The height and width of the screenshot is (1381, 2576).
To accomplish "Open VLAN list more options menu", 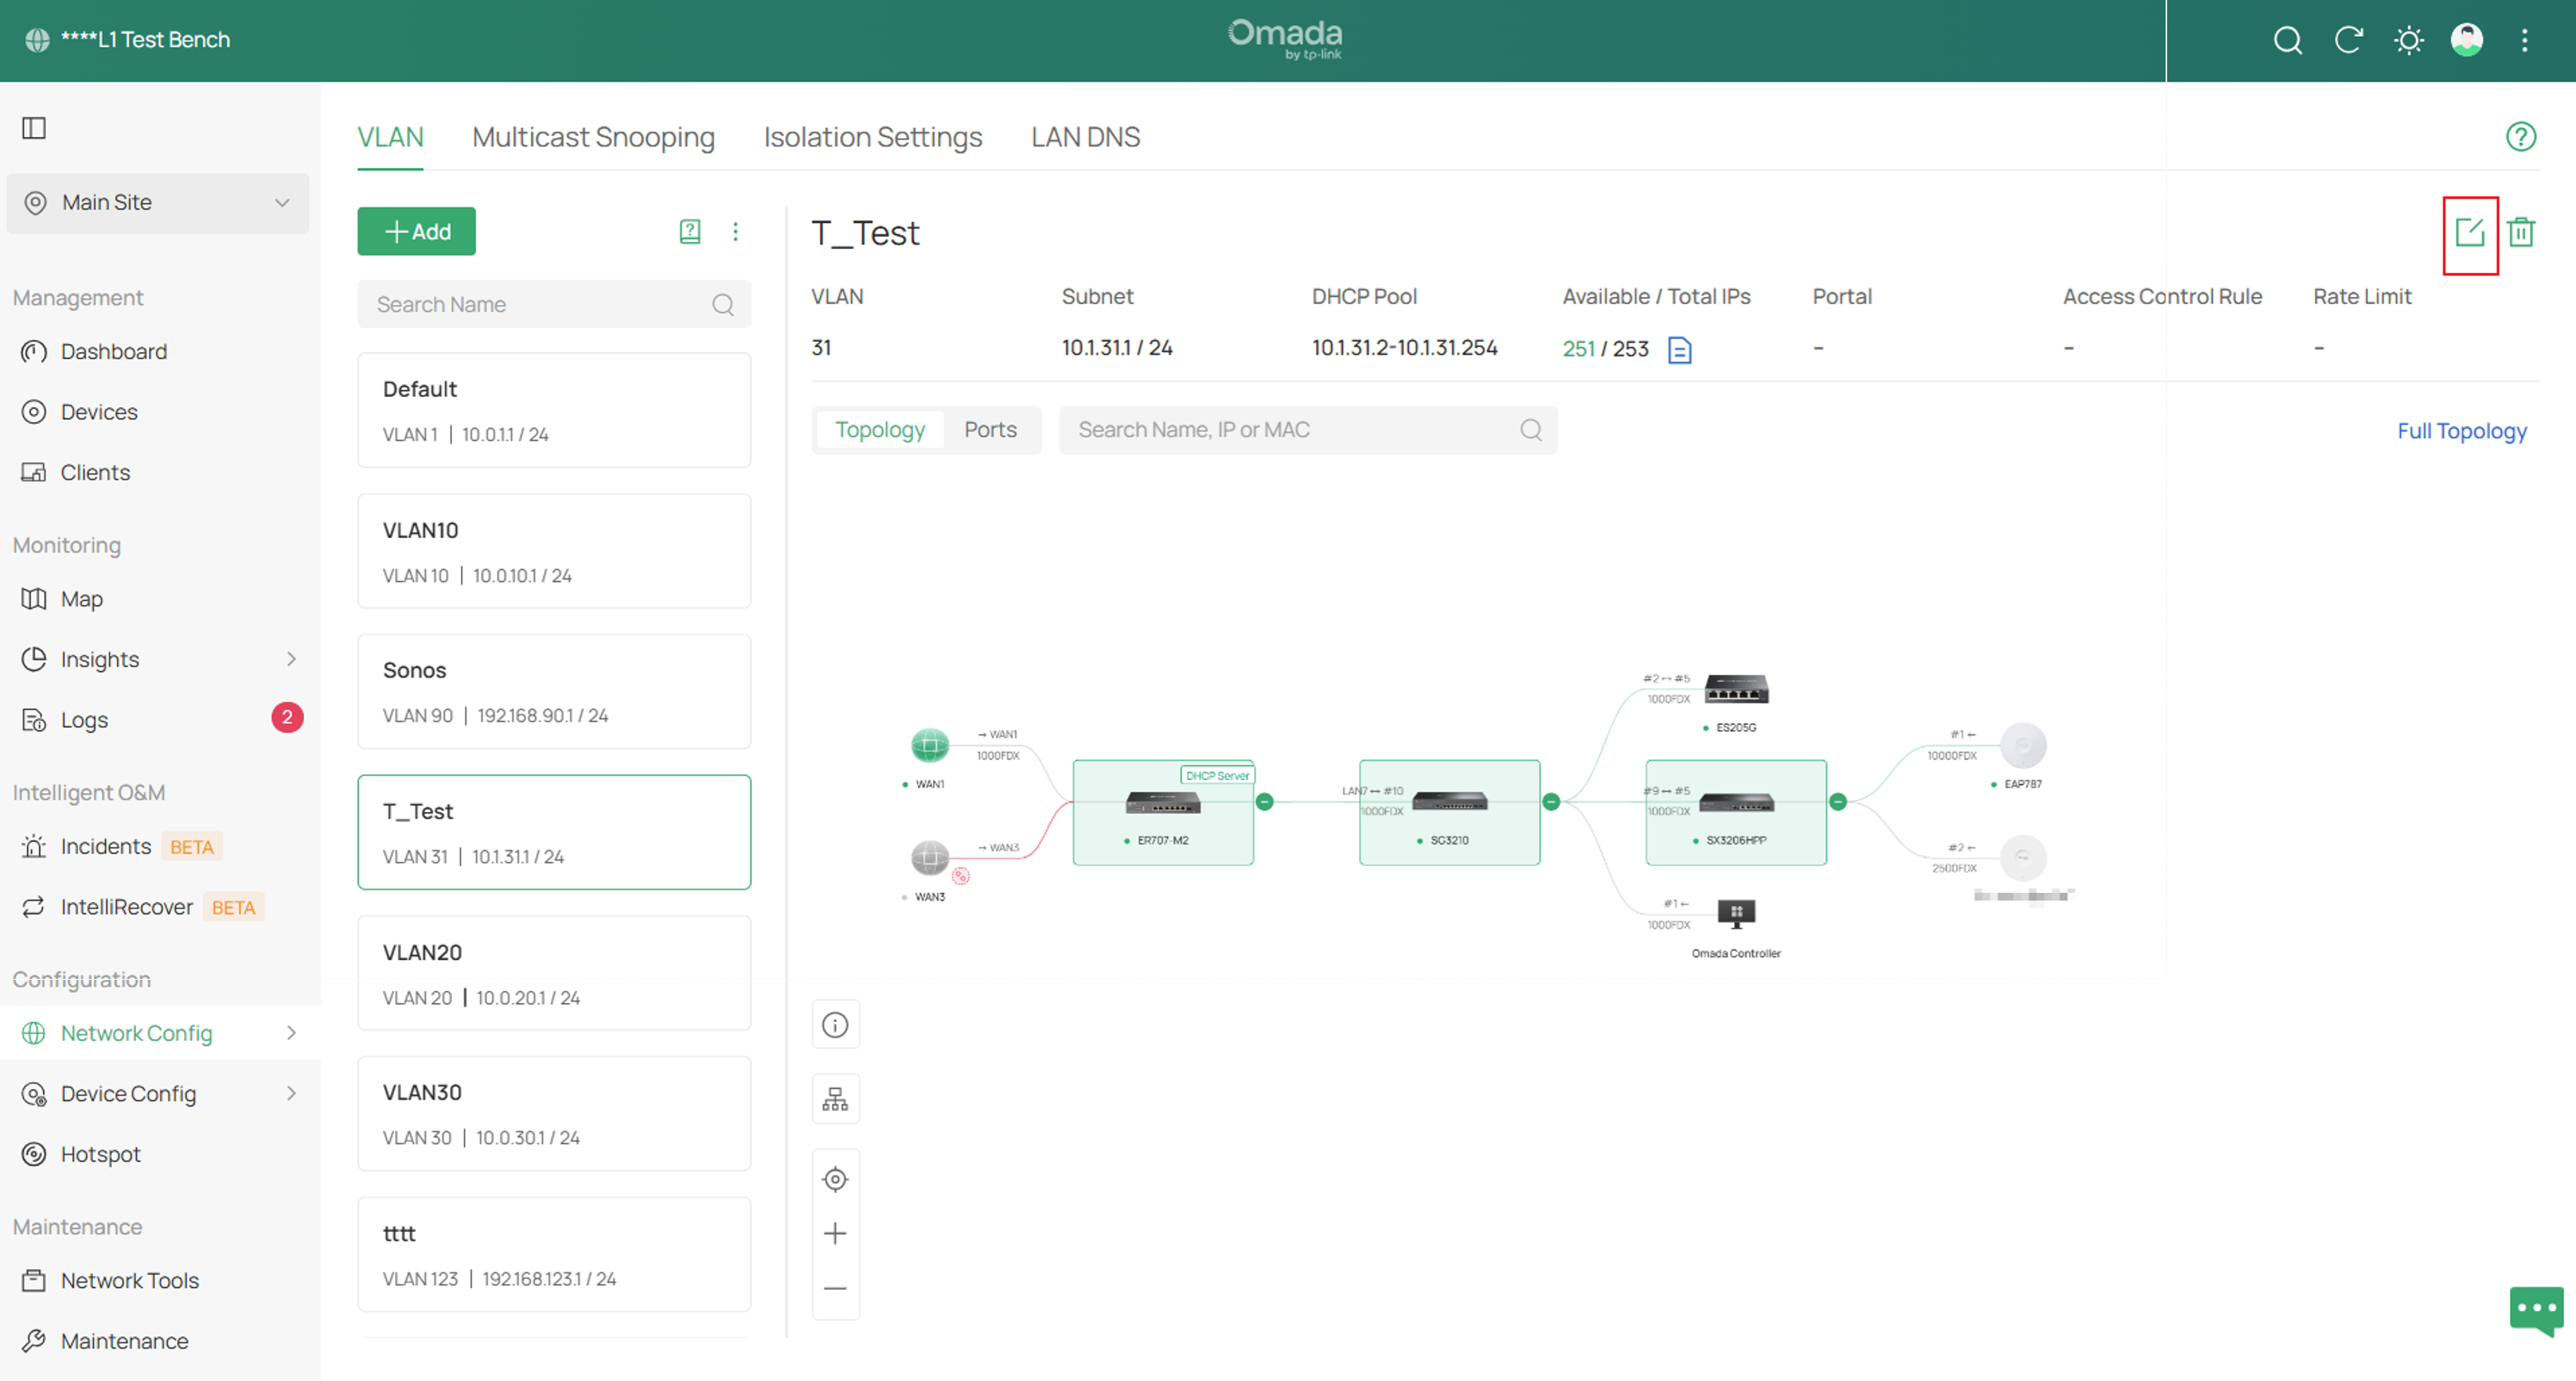I will pos(735,232).
